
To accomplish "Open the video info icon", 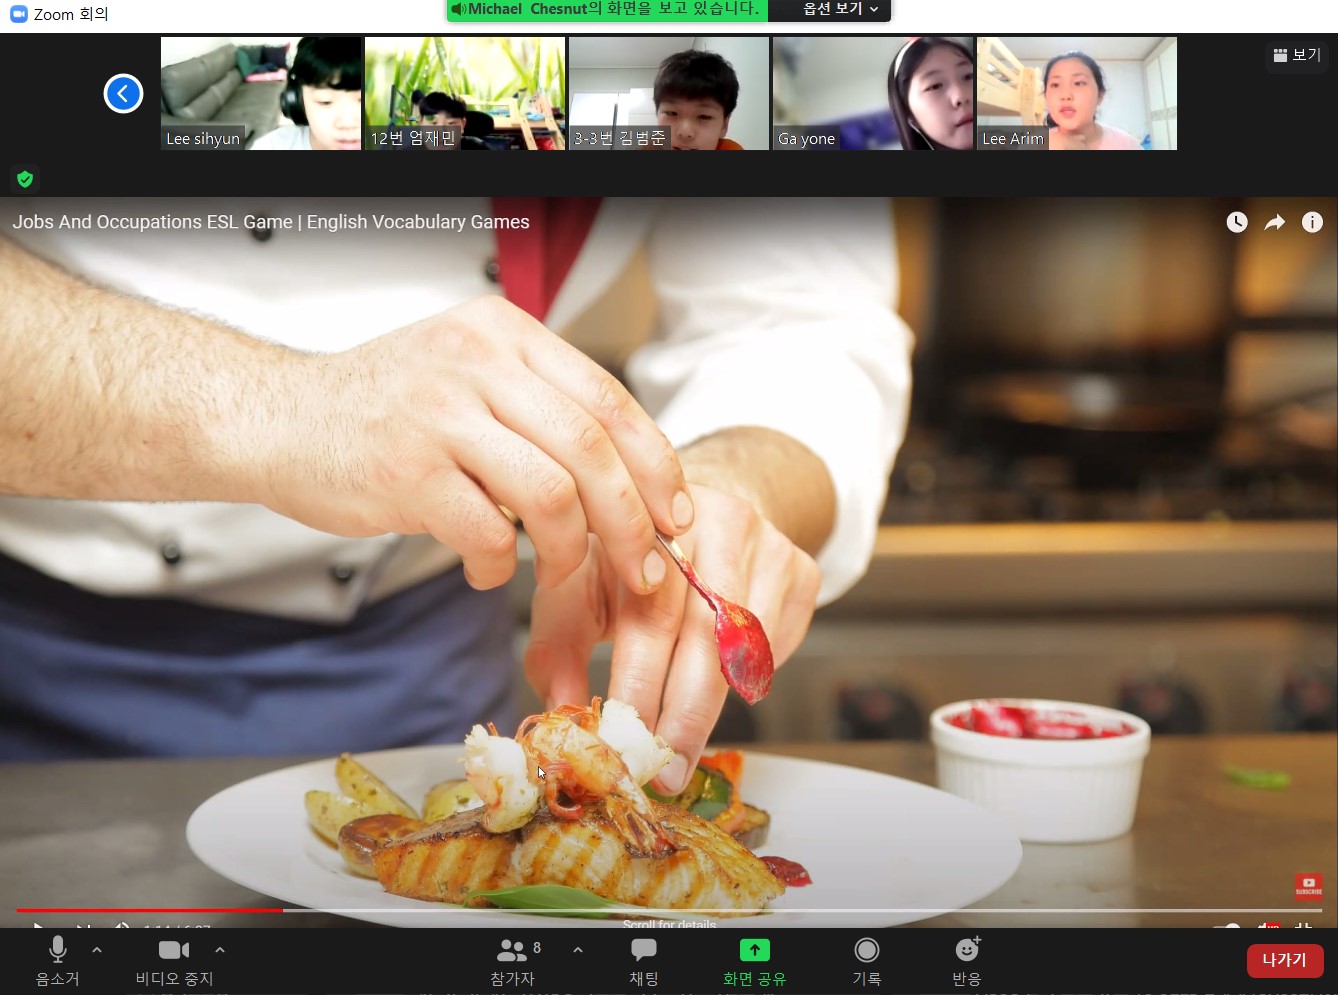I will pos(1312,222).
